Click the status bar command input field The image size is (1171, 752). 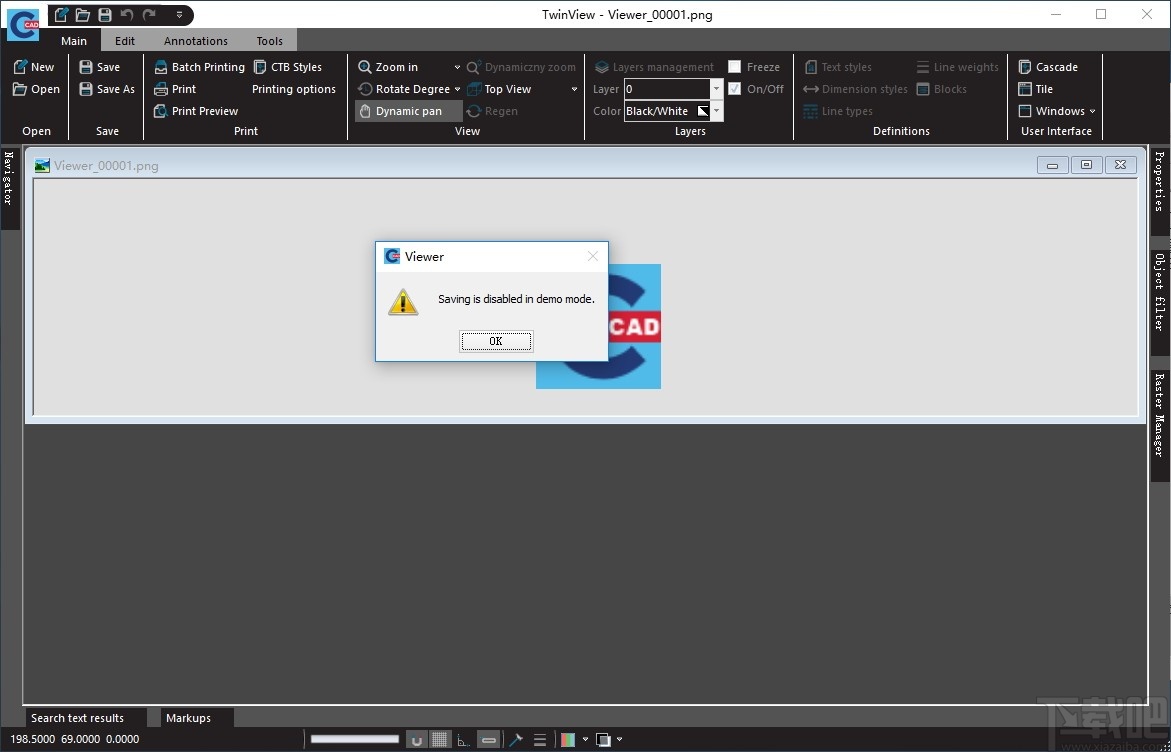point(355,739)
